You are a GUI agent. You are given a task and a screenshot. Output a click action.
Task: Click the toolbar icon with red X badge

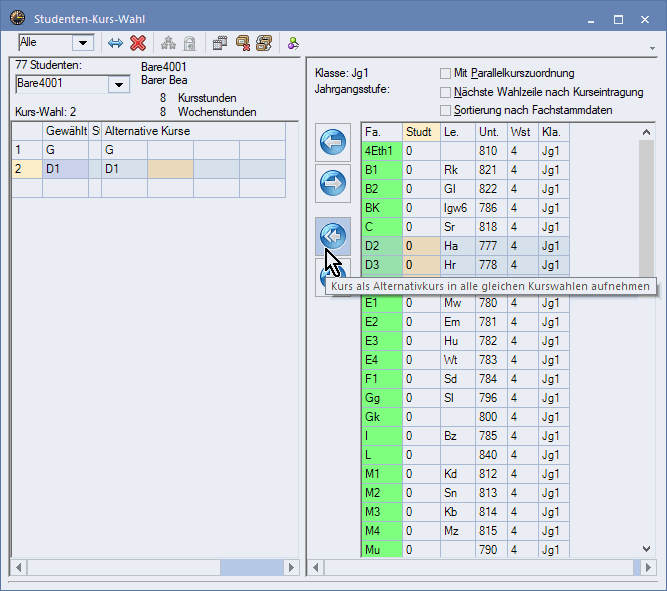(x=242, y=43)
